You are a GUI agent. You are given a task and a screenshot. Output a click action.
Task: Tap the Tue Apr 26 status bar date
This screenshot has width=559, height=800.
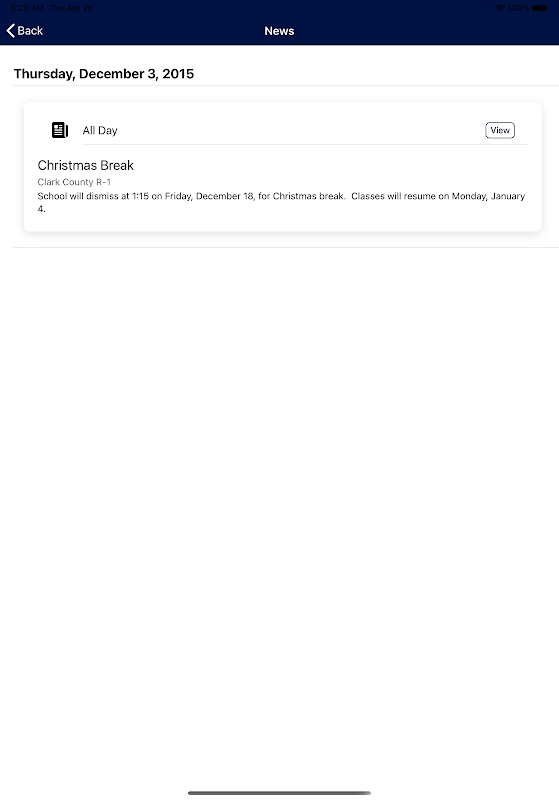tap(72, 8)
